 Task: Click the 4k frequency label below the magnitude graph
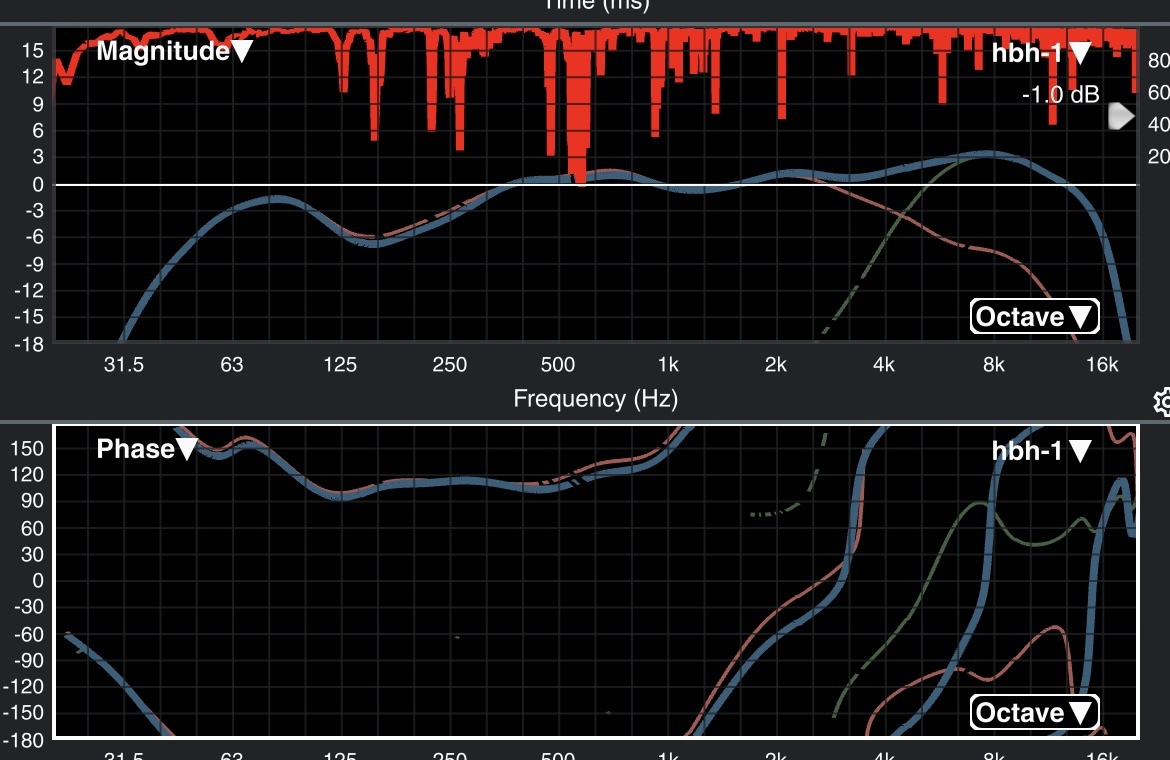[x=883, y=364]
